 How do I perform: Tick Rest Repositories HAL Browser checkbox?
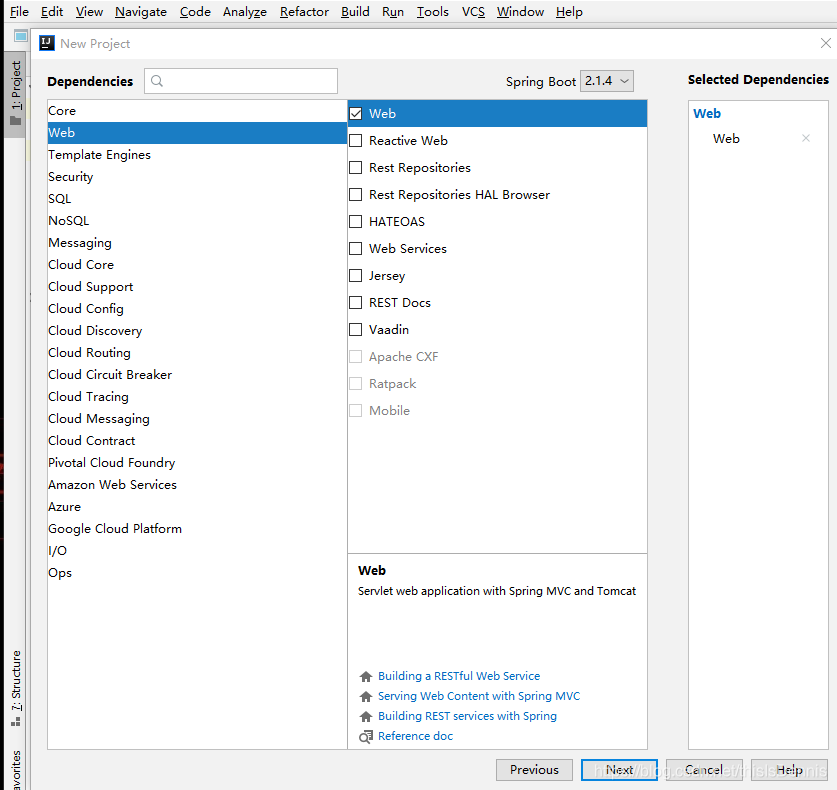(356, 194)
